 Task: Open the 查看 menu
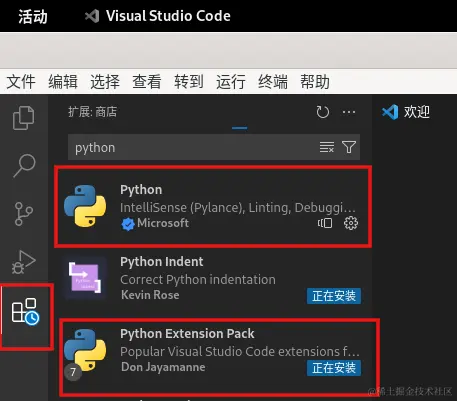pos(147,82)
